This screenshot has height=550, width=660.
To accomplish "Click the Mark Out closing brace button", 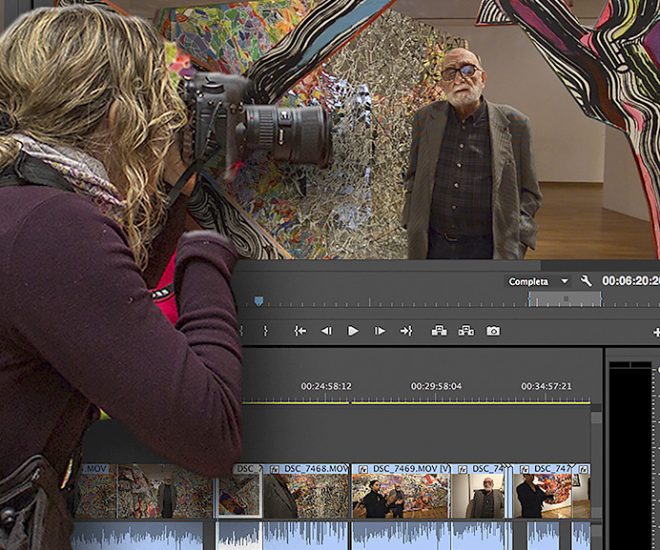I will point(266,331).
